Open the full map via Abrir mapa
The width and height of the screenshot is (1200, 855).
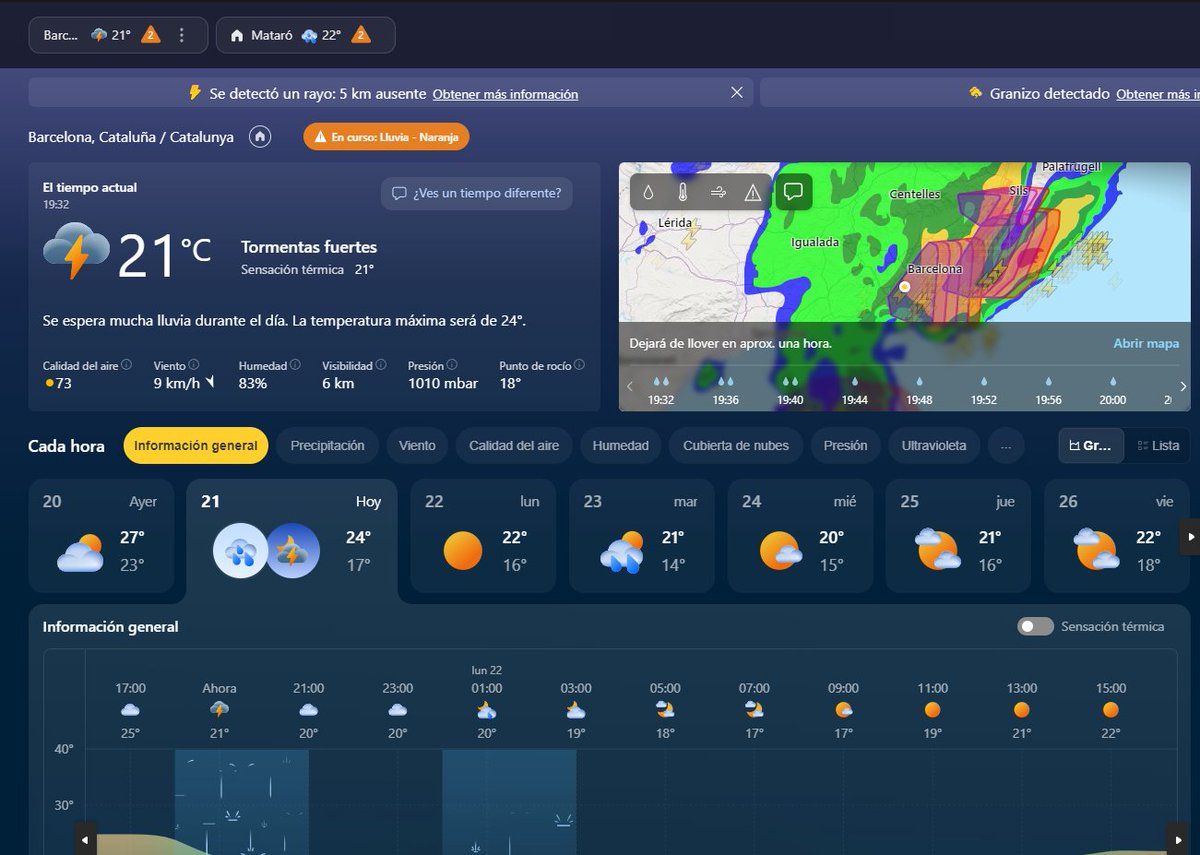[x=1146, y=343]
